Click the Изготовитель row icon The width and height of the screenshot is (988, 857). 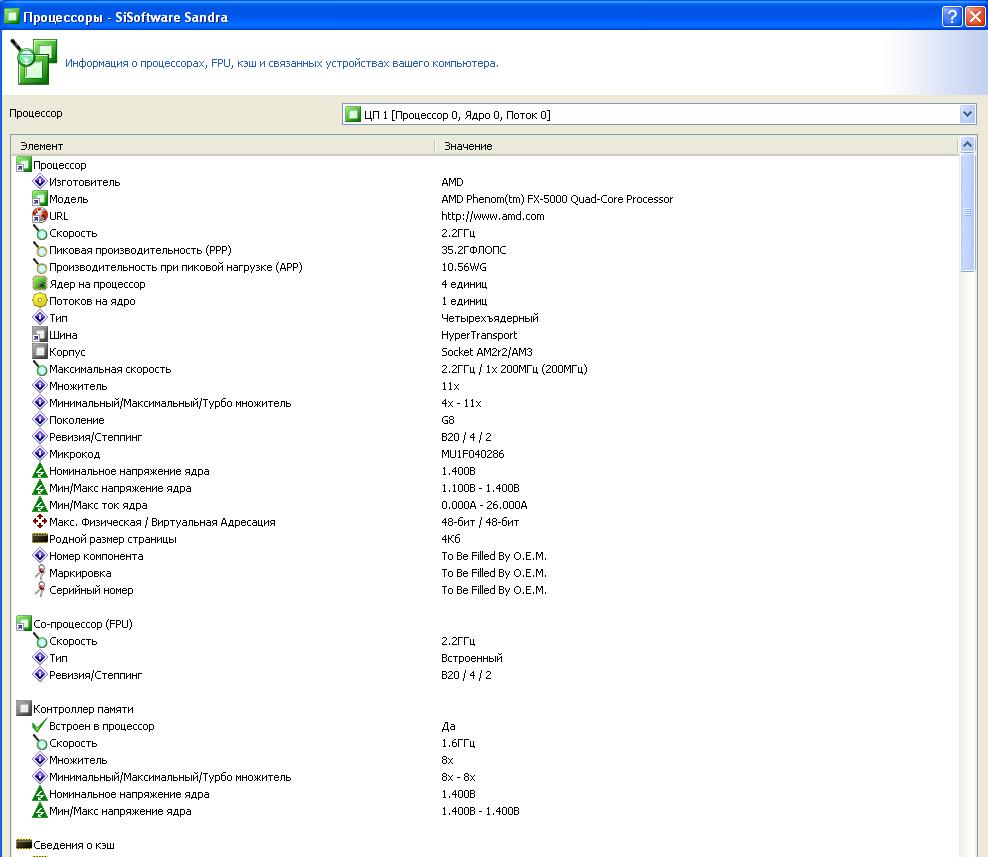[x=40, y=181]
